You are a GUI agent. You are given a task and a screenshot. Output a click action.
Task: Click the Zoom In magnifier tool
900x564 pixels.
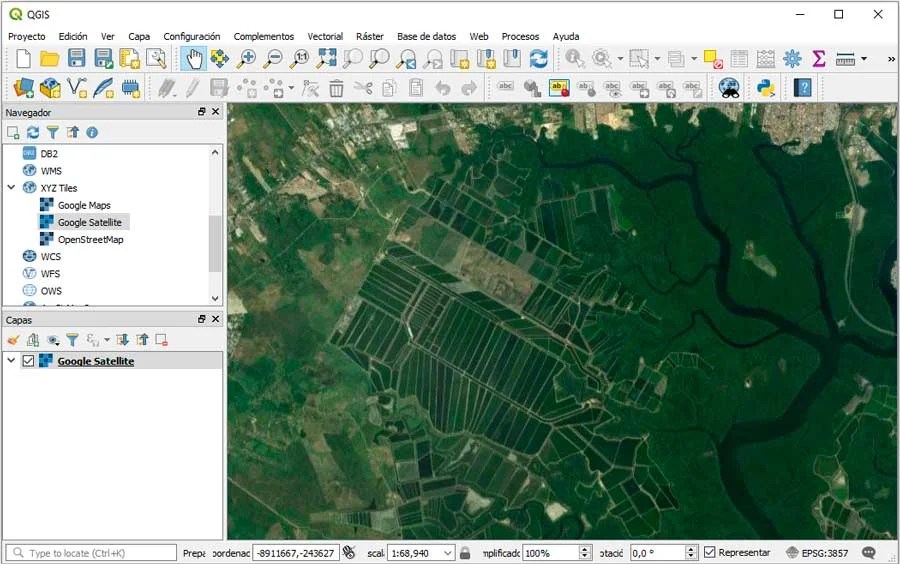pos(247,59)
